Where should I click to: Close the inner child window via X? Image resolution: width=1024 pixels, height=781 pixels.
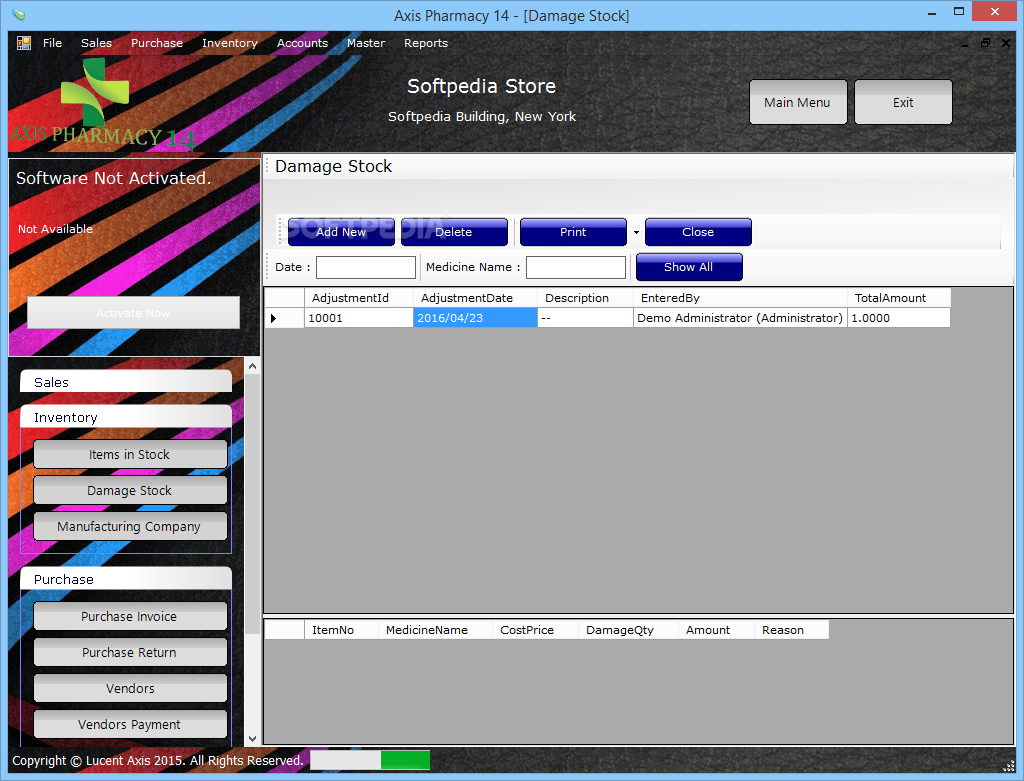point(1006,43)
